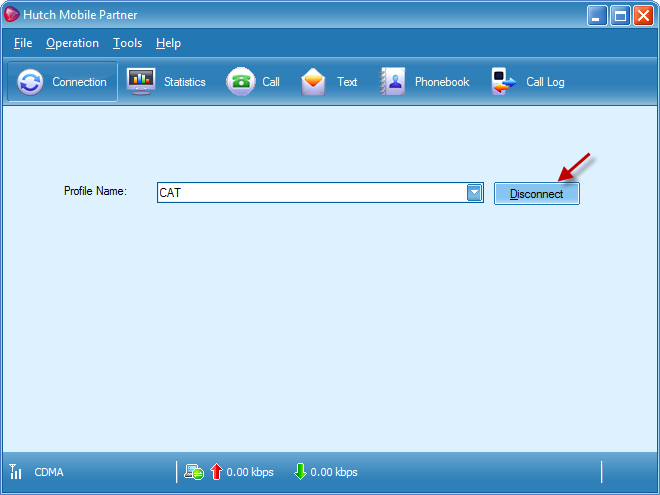Close the Hutch Mobile Partner window
The width and height of the screenshot is (660, 495).
point(644,16)
